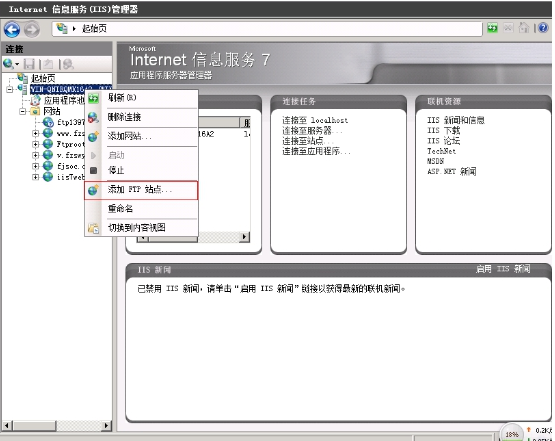Open the IIS 下载 link
Image resolution: width=555 pixels, height=441 pixels.
point(444,130)
